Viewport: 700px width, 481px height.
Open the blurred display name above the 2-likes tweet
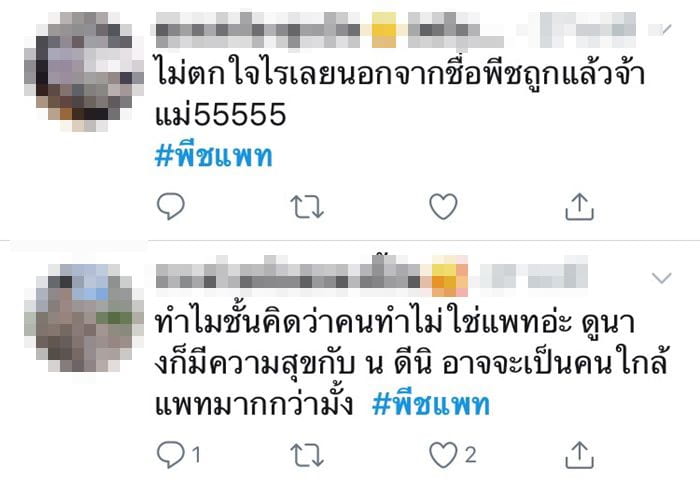pos(312,277)
